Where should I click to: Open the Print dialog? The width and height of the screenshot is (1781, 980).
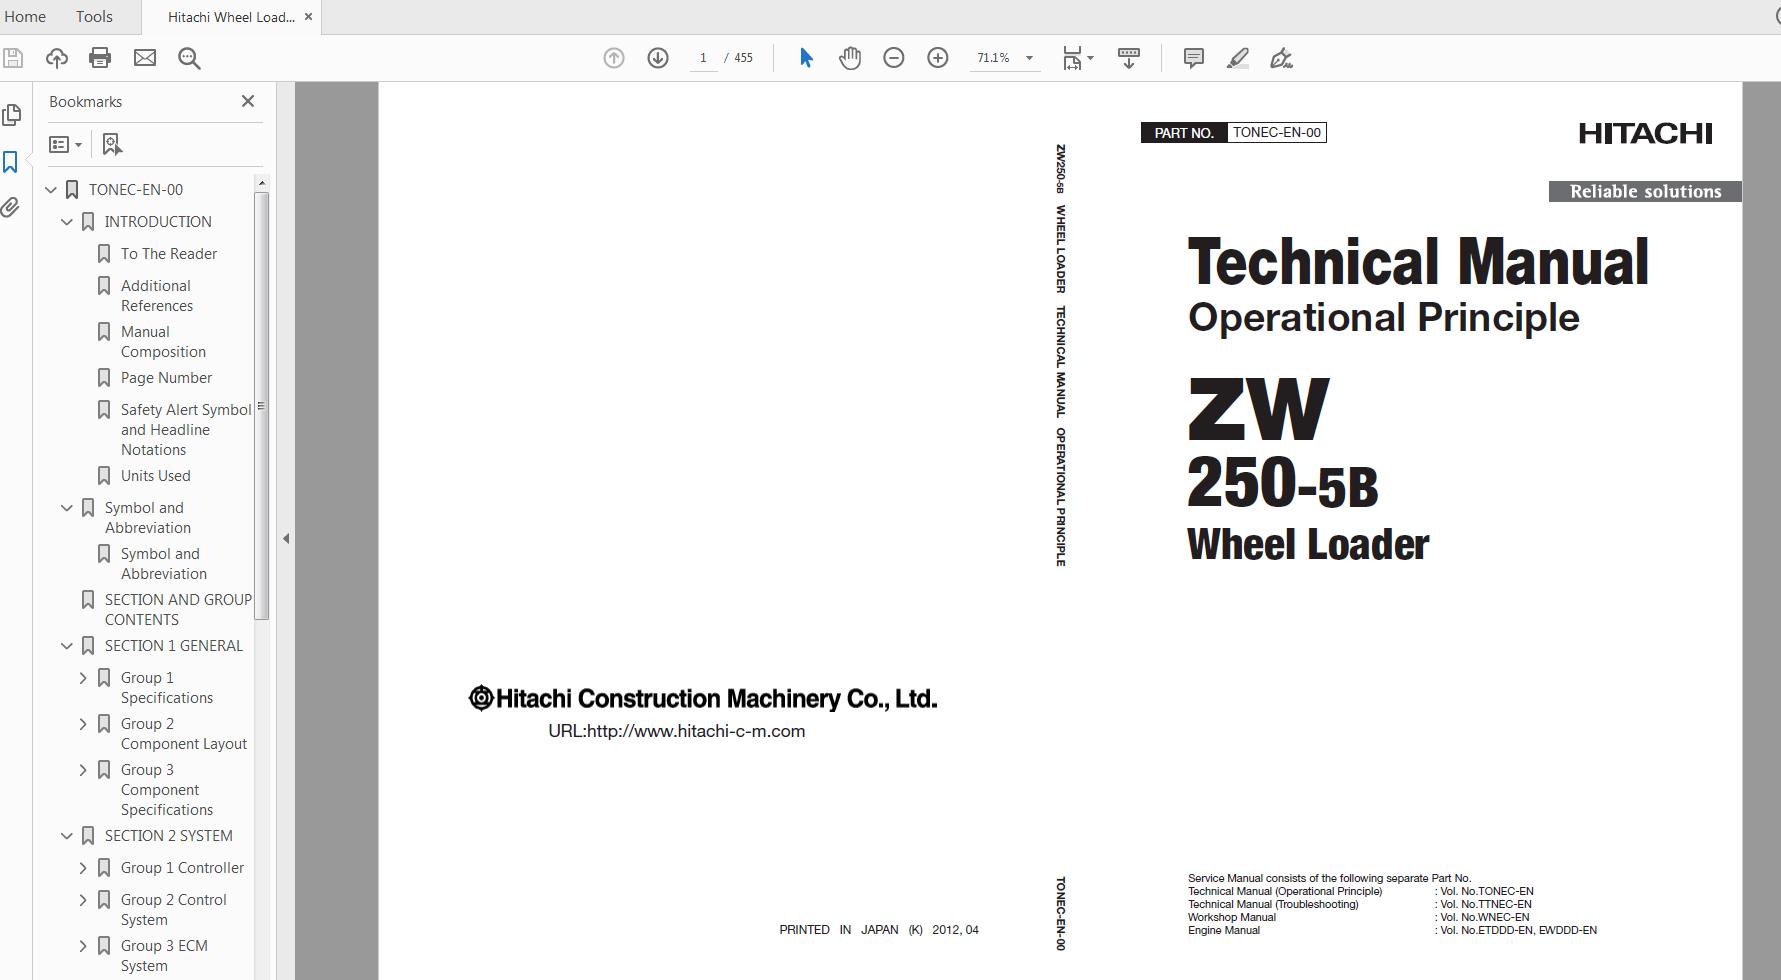99,57
